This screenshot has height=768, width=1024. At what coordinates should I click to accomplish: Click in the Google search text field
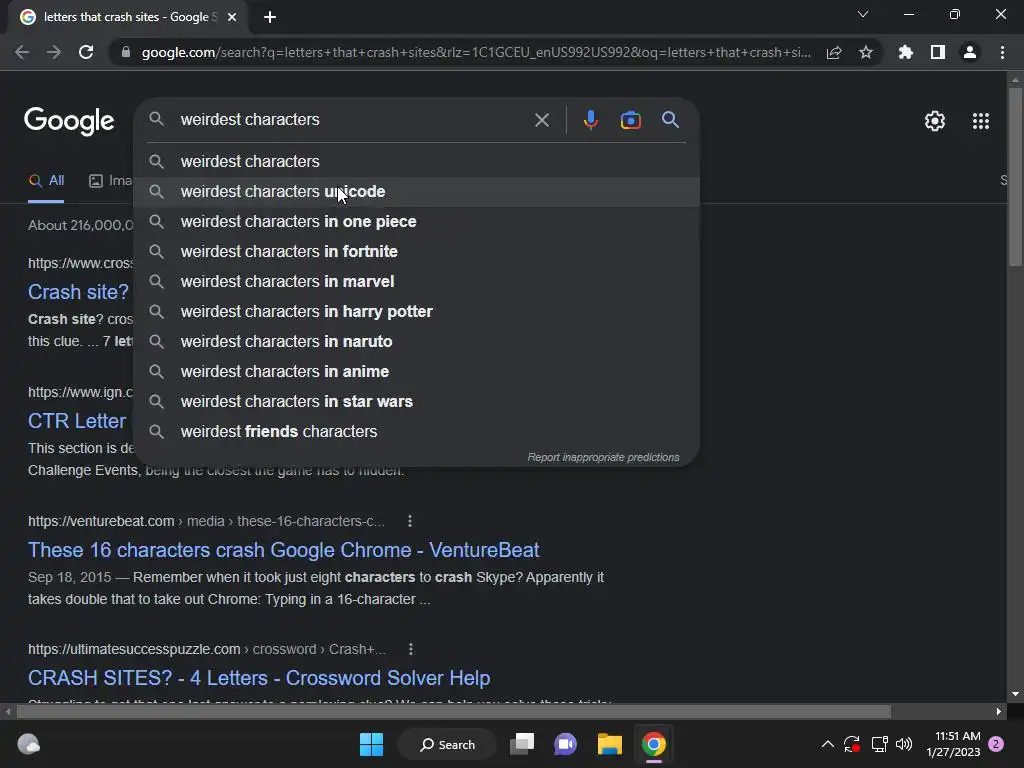tap(353, 120)
